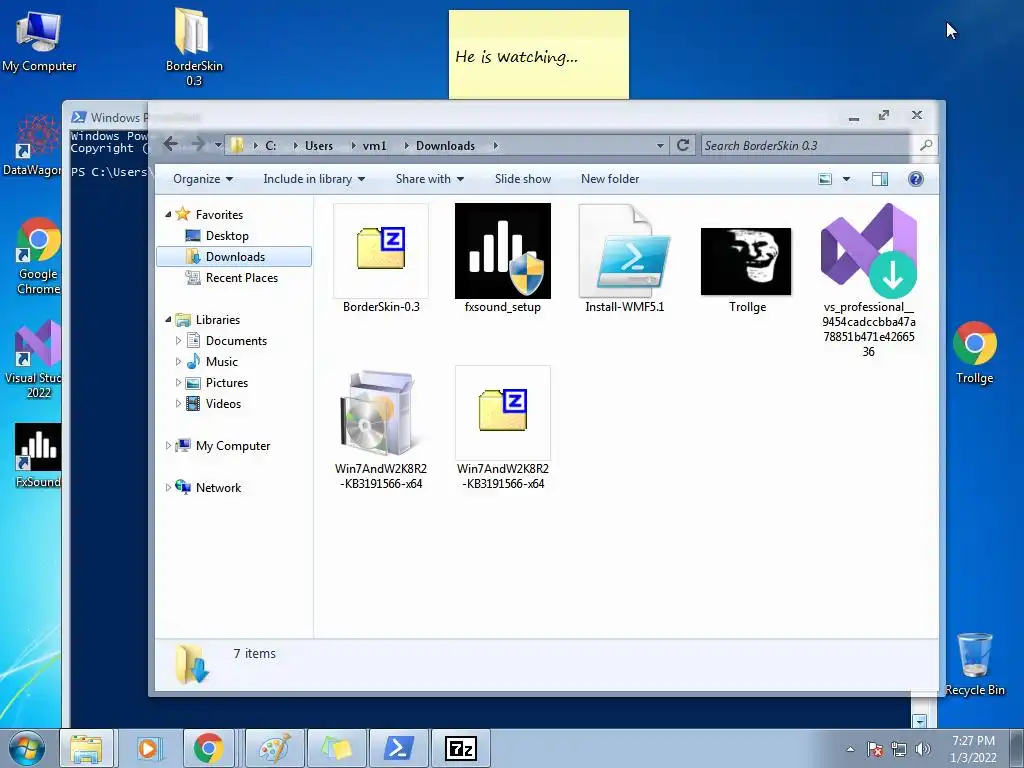
Task: Select BorderSkin 0.3 desktop folder
Action: click(194, 47)
